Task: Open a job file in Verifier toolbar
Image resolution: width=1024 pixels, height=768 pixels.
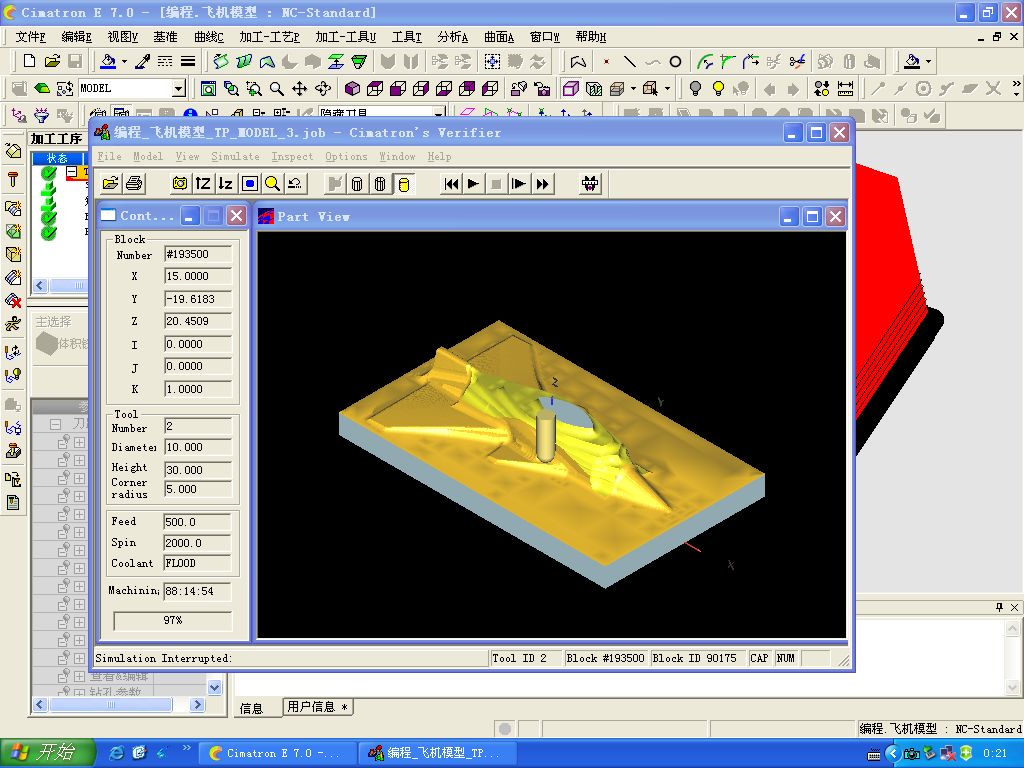Action: click(111, 184)
